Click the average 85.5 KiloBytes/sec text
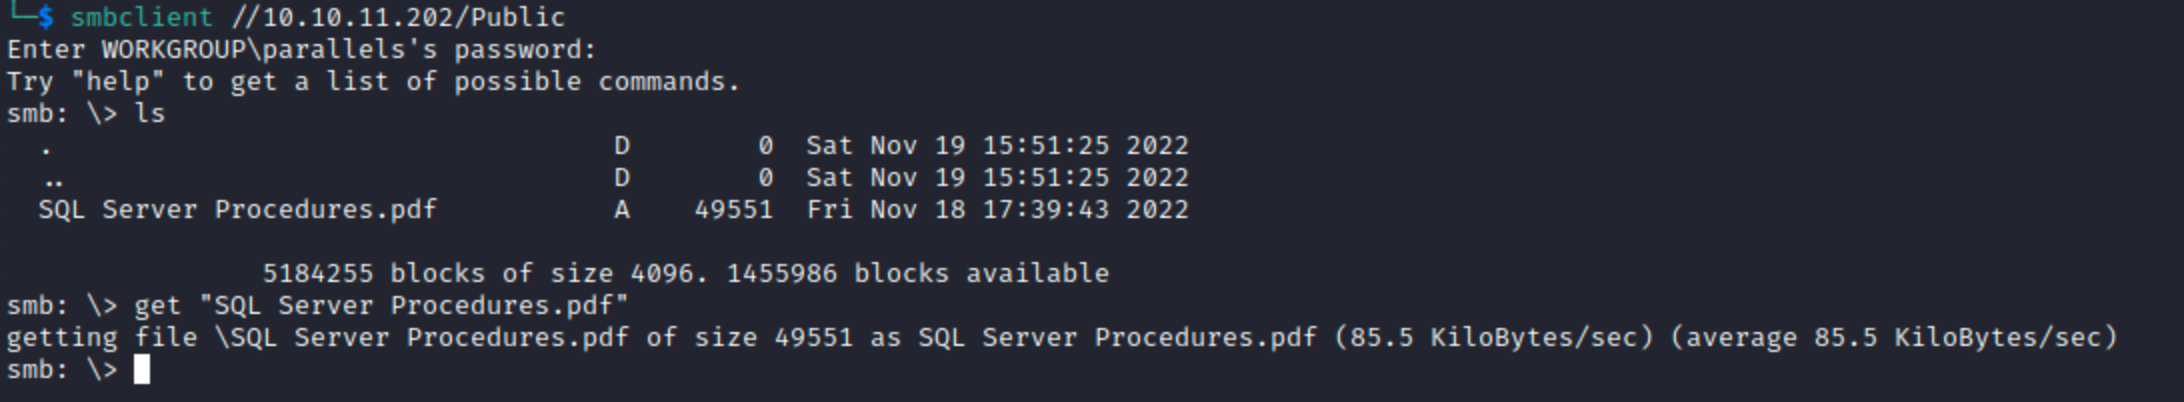2184x402 pixels. [x=1893, y=337]
